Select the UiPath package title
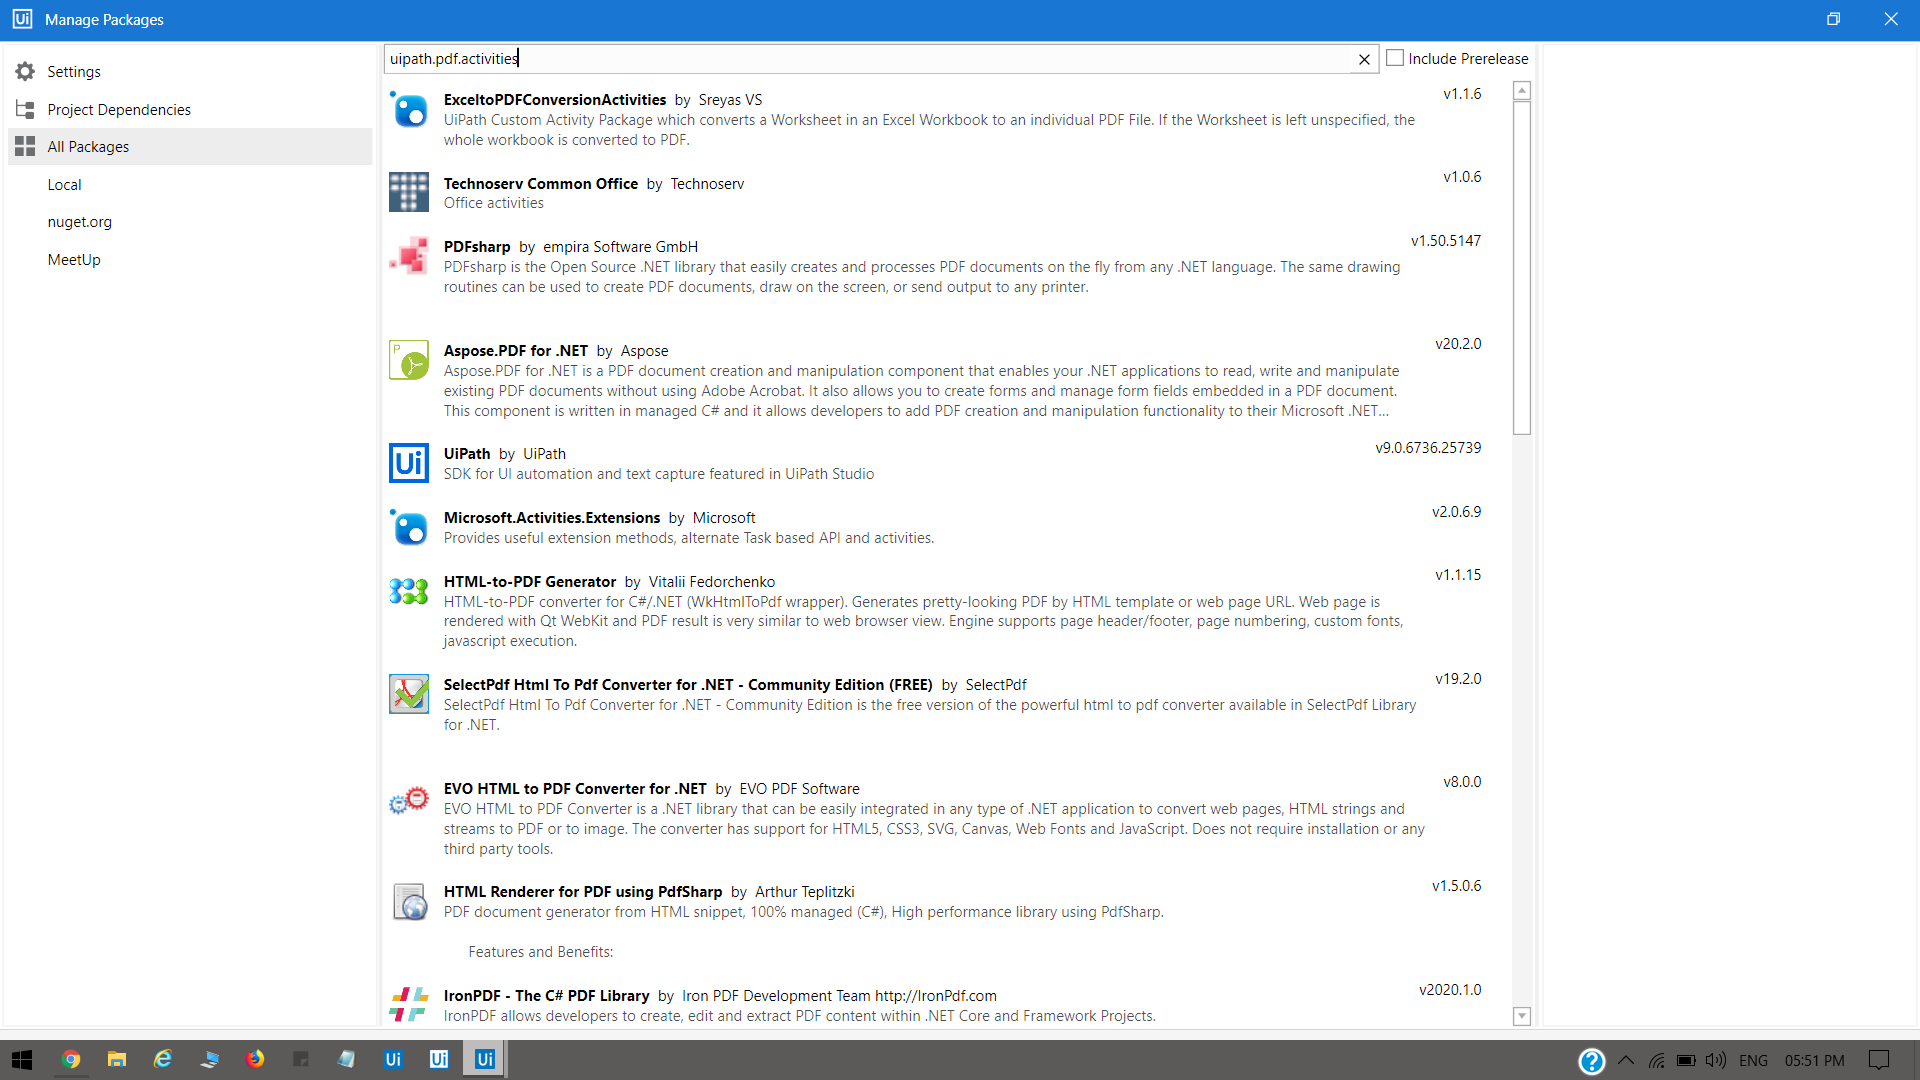 (467, 454)
